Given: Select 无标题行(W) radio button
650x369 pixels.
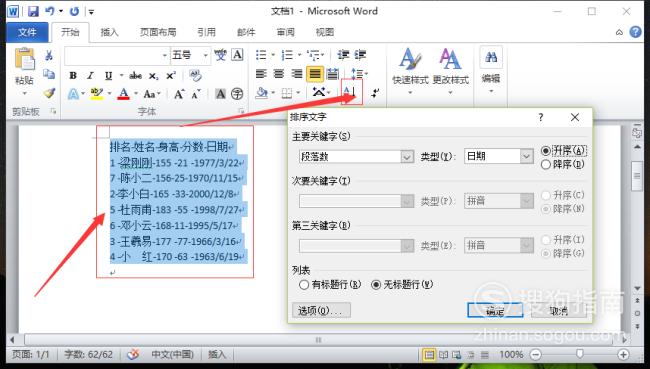Looking at the screenshot, I should click(x=376, y=284).
